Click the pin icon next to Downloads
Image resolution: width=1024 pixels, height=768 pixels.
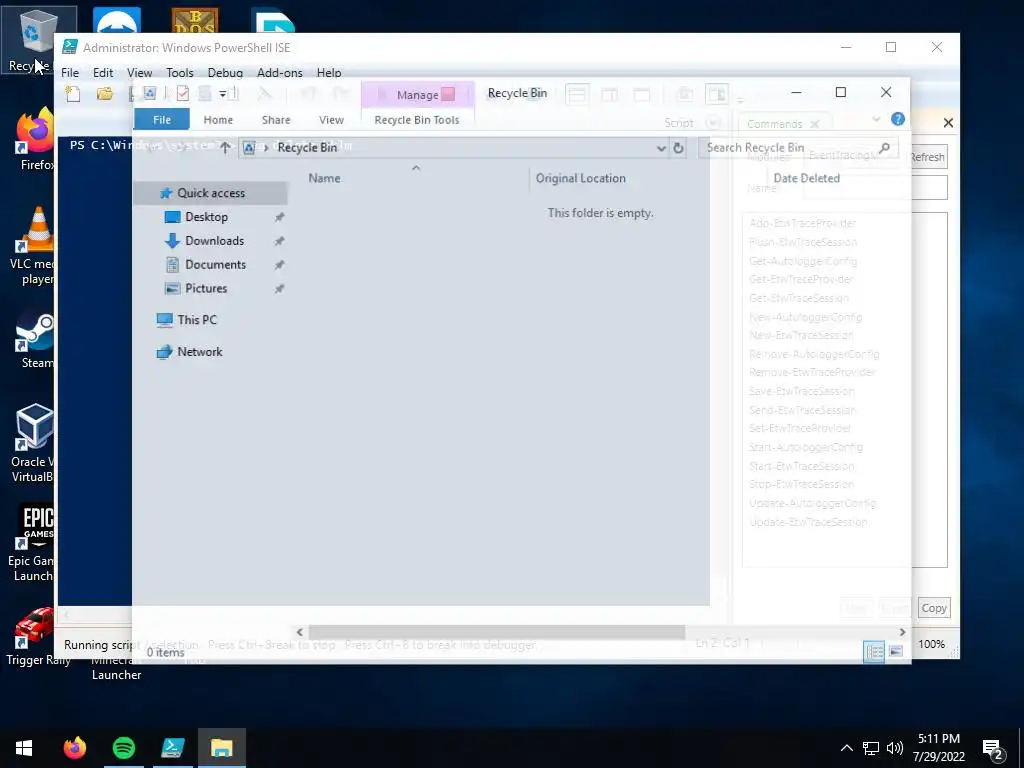279,241
